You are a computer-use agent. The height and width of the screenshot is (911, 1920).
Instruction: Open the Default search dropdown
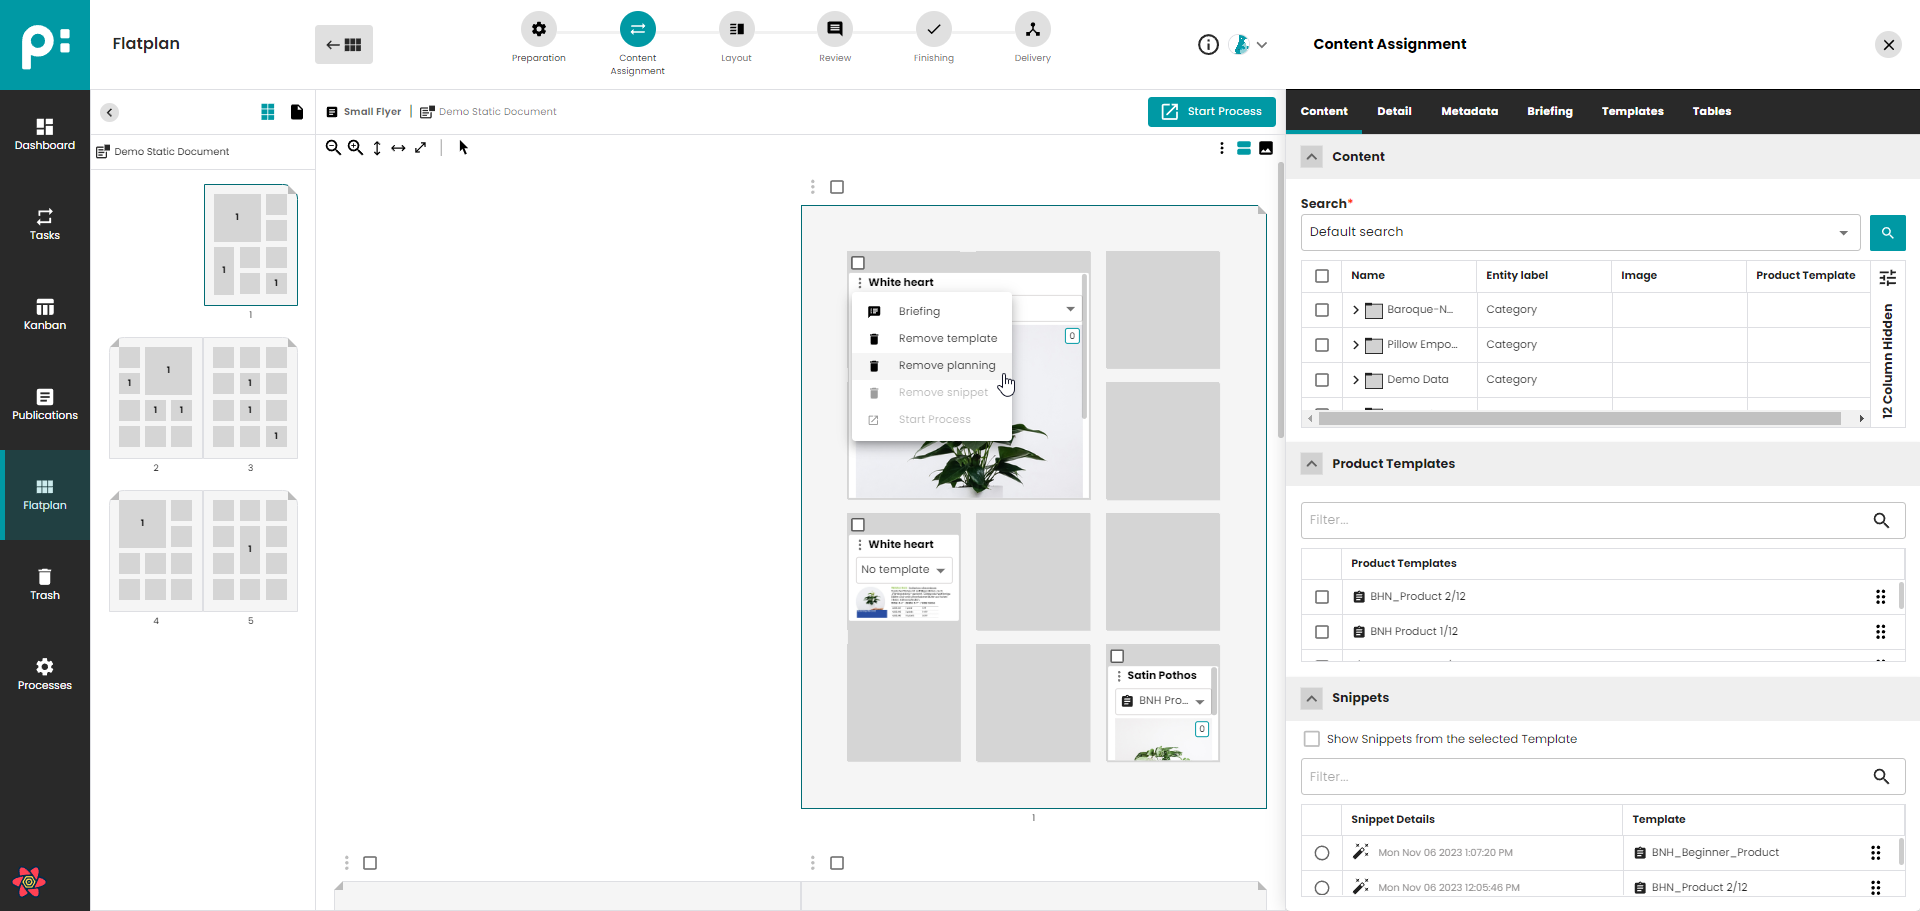(1580, 233)
